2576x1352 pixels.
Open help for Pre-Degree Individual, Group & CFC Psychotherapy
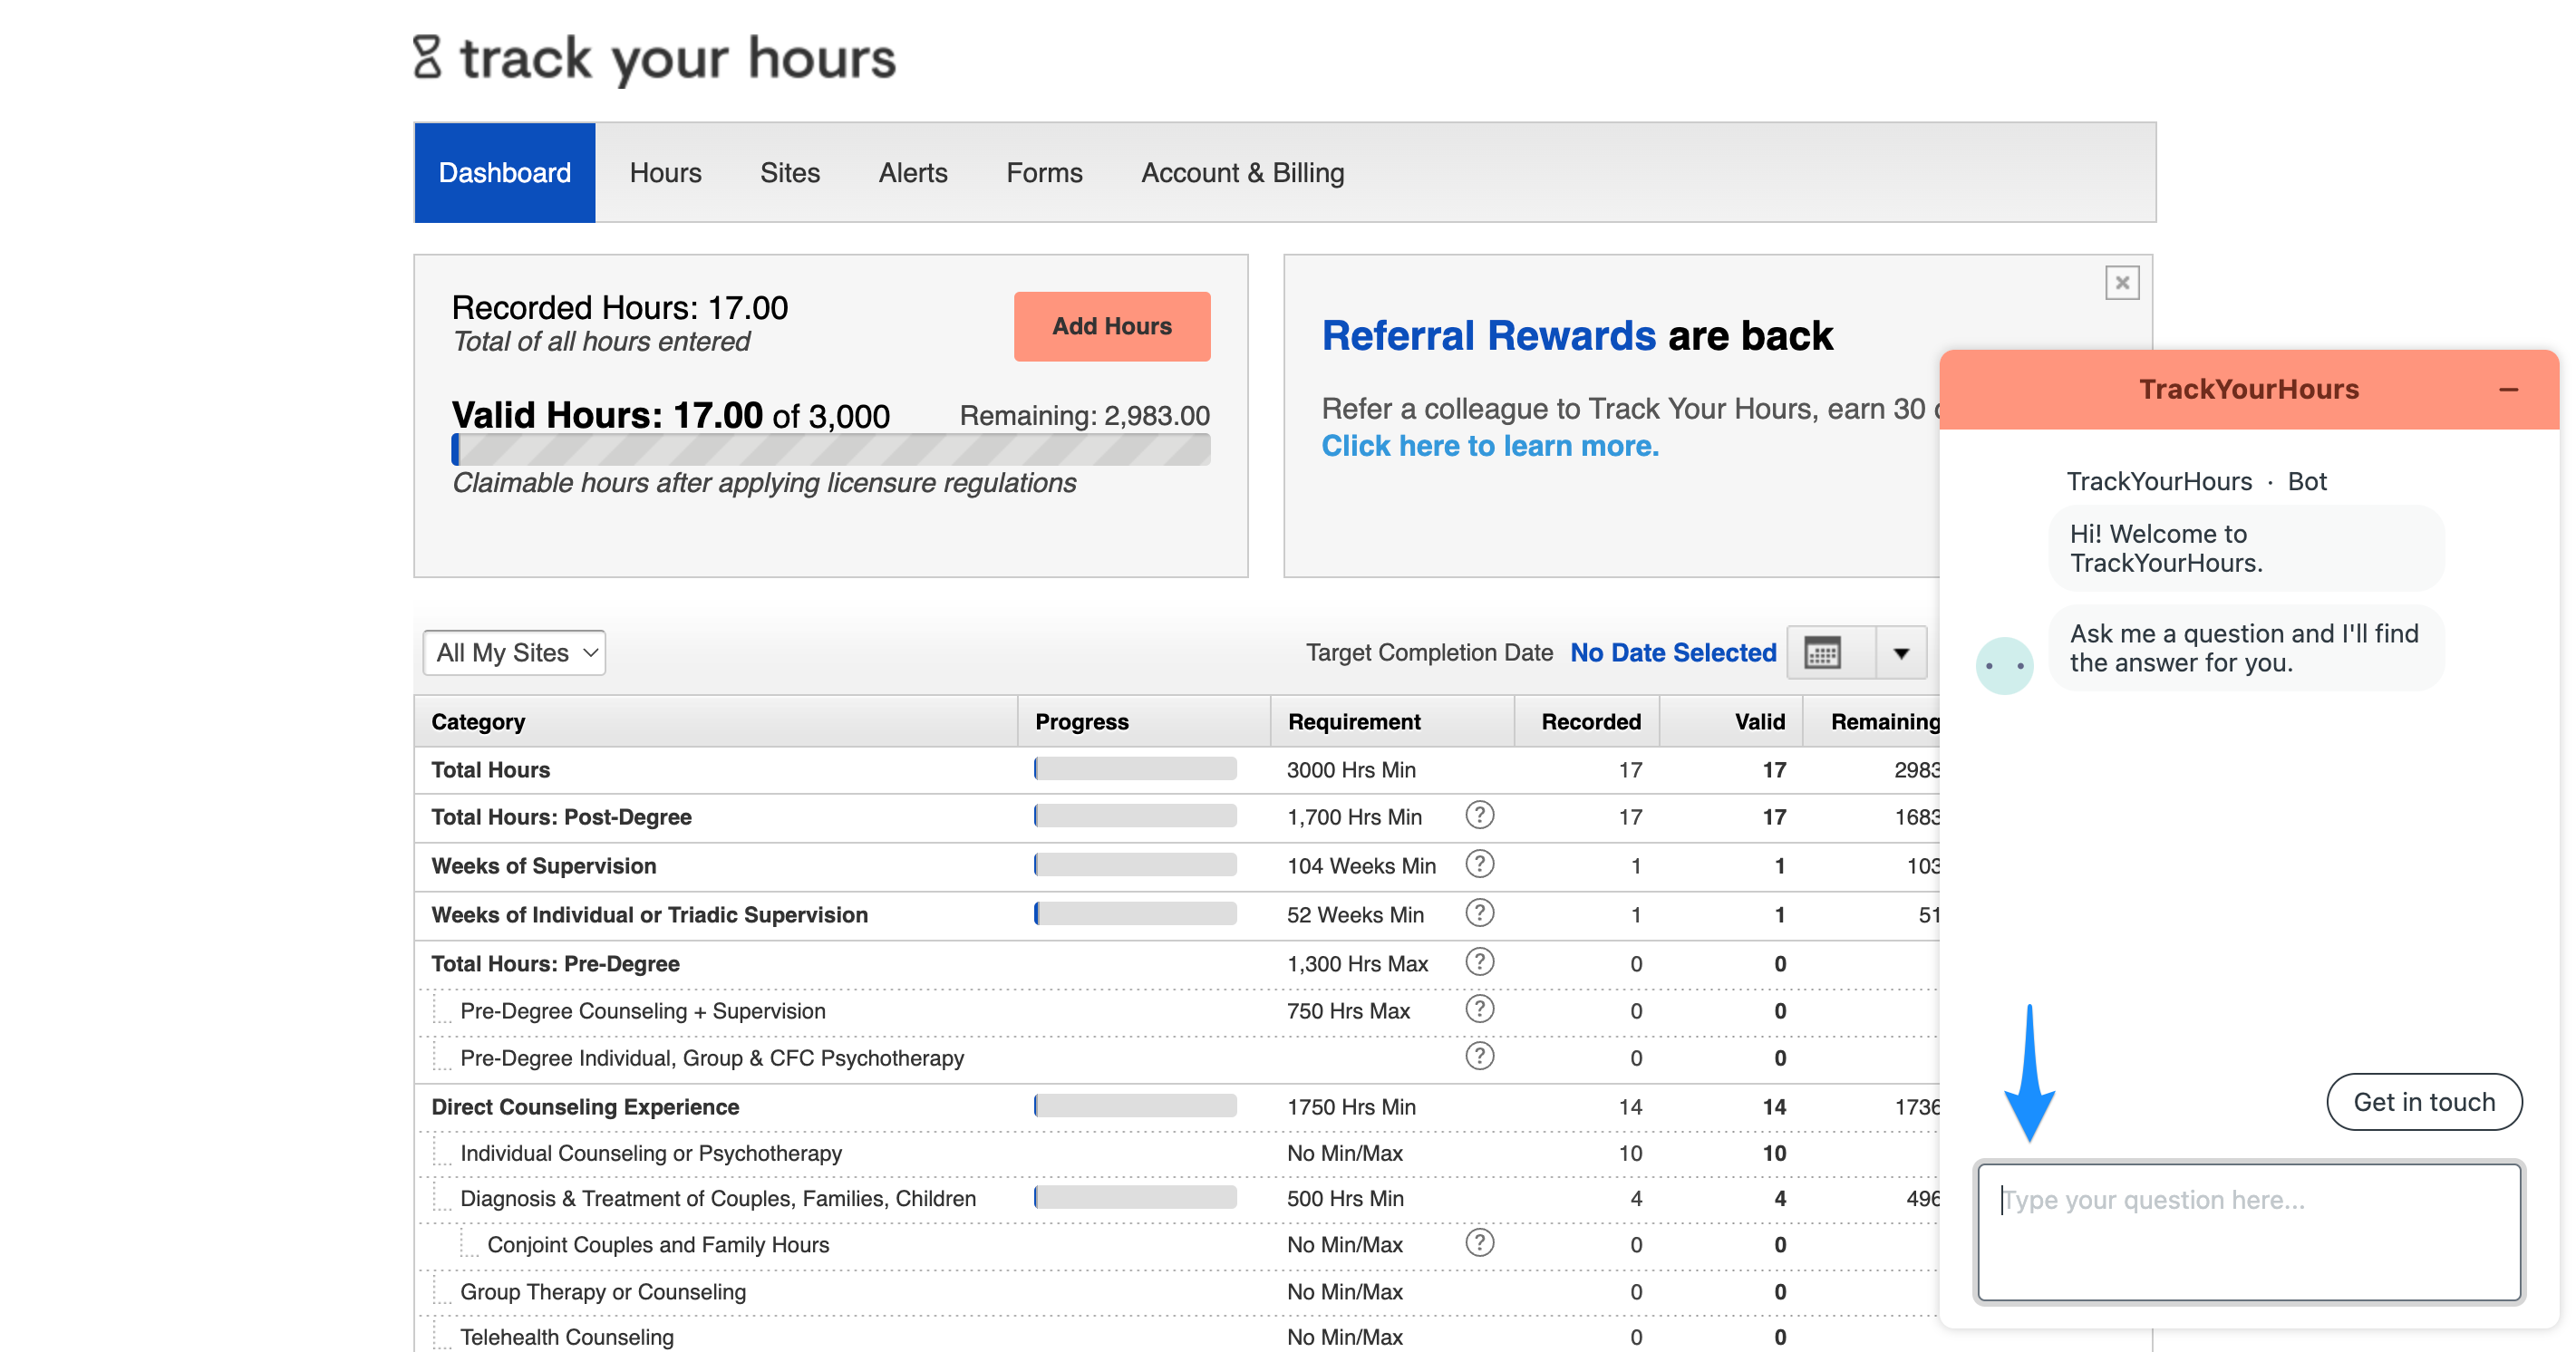(1480, 1056)
